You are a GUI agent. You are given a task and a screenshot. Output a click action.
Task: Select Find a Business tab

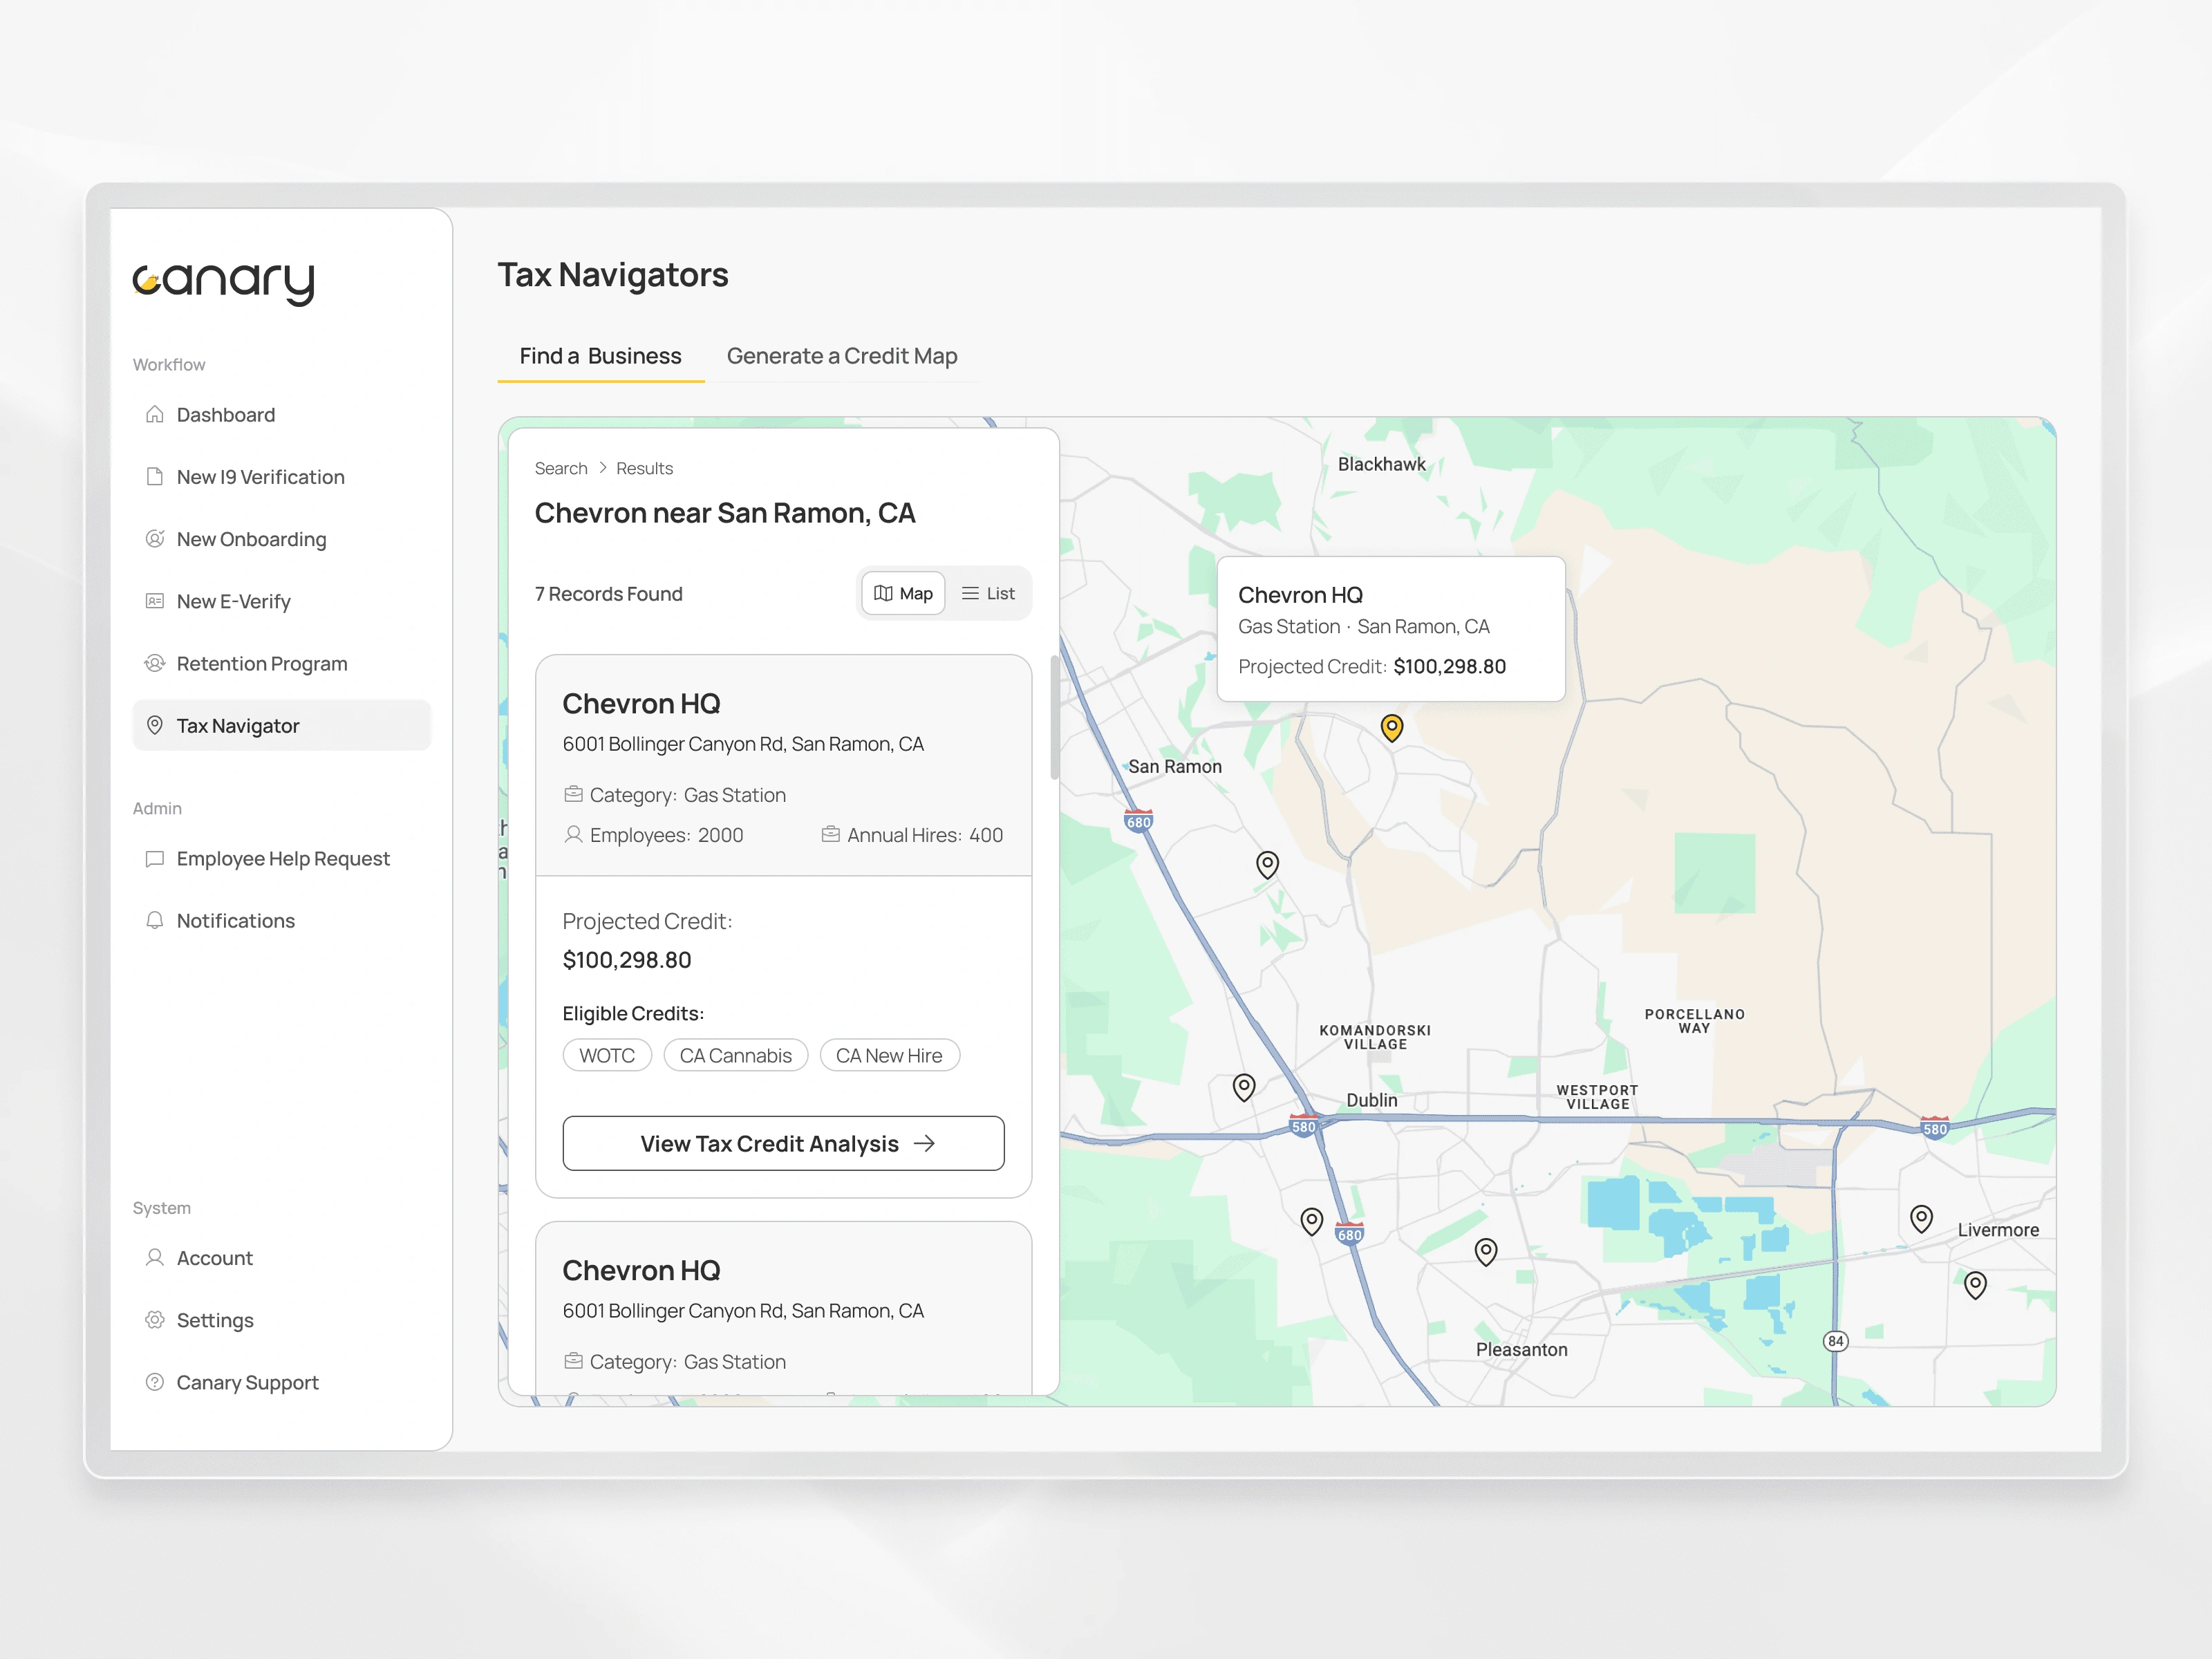coord(600,356)
